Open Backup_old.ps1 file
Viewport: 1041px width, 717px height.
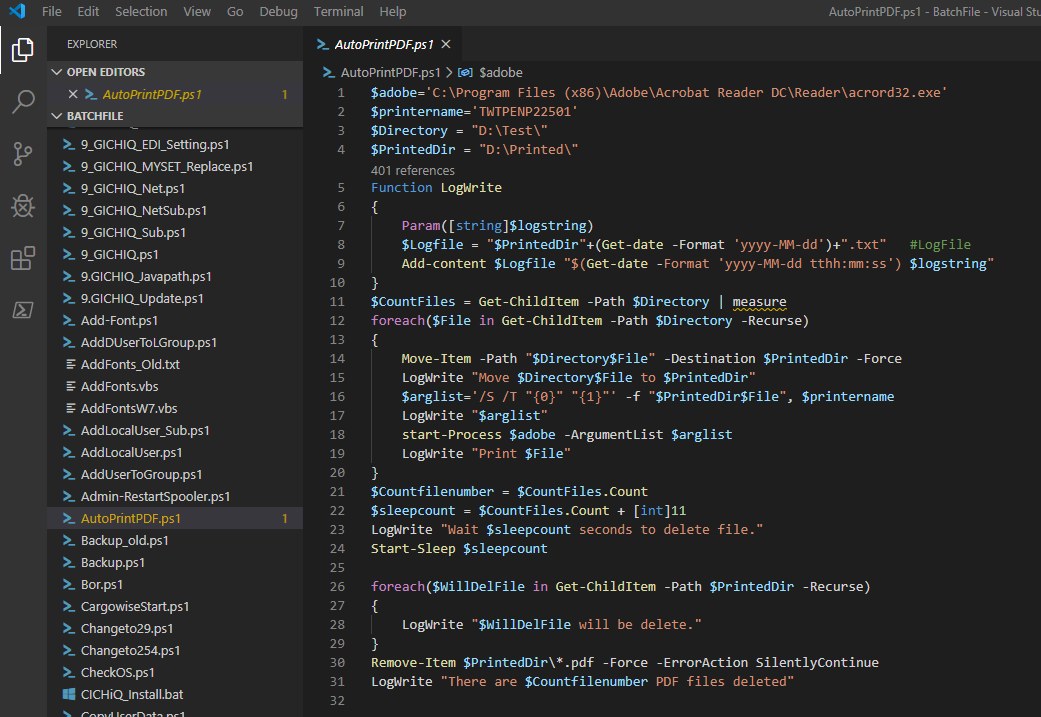[175, 540]
